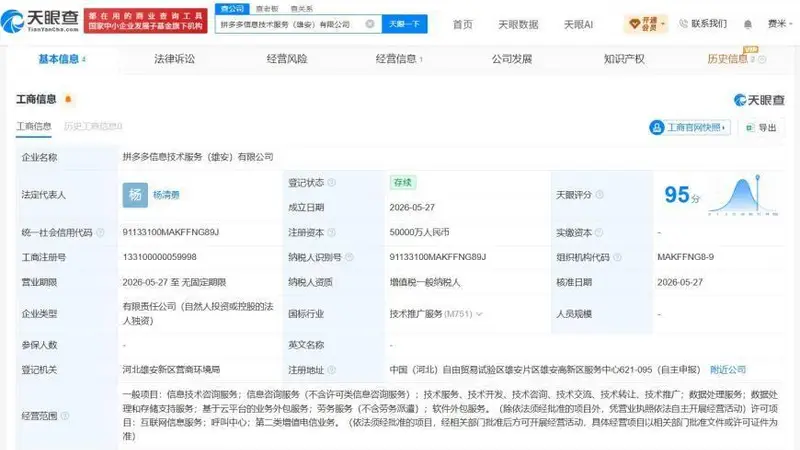Click the 工商官网快照 button

pyautogui.click(x=690, y=127)
